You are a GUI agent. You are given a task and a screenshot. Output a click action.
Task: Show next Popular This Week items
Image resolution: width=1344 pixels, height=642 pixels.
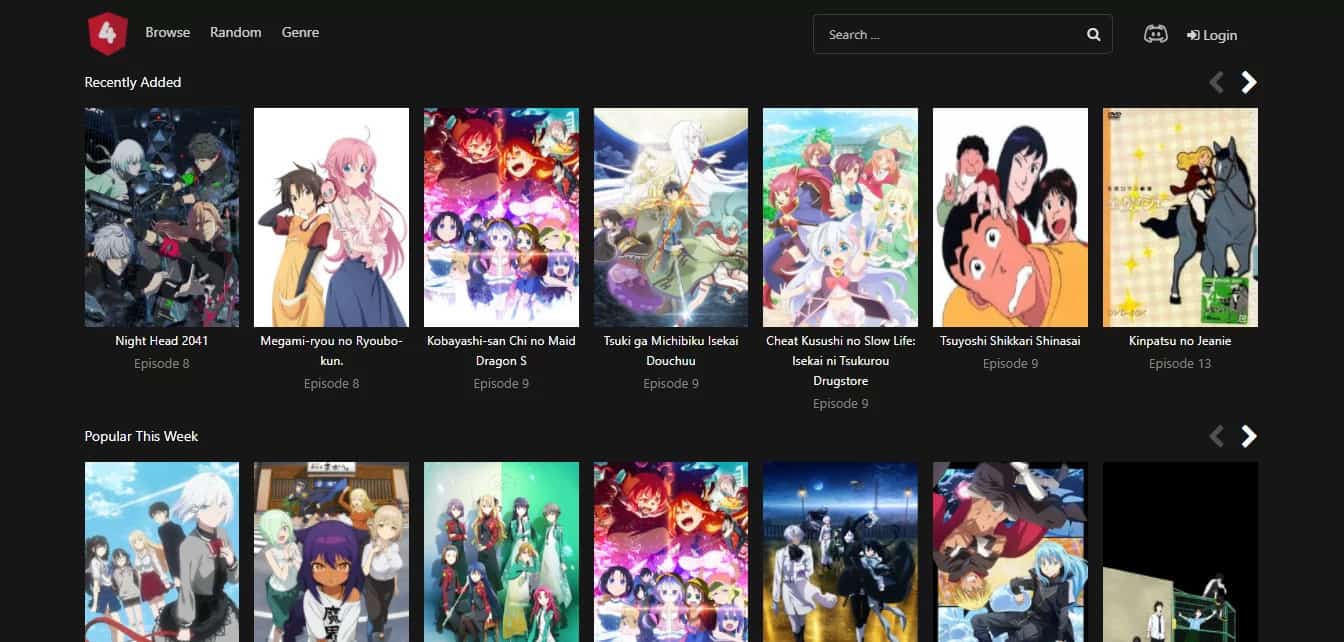[x=1248, y=436]
